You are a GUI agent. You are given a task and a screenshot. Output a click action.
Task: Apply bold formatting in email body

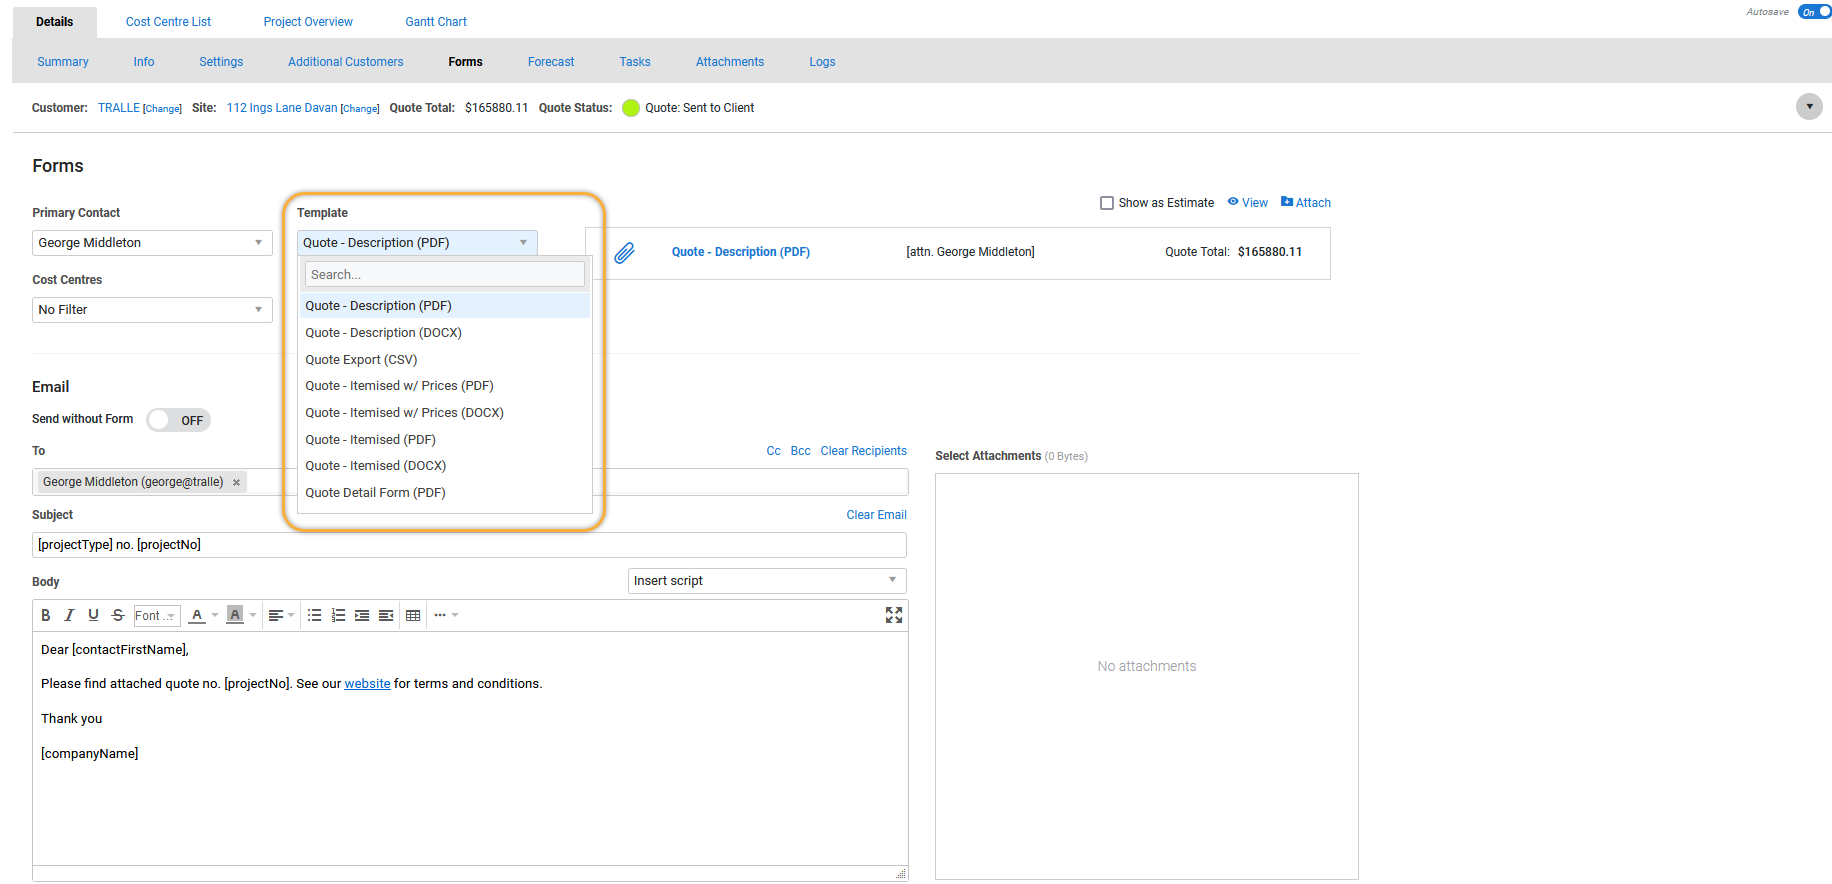tap(46, 615)
